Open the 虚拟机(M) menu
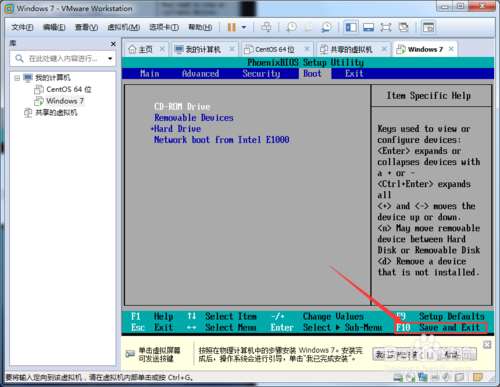The height and width of the screenshot is (387, 500). pyautogui.click(x=123, y=27)
